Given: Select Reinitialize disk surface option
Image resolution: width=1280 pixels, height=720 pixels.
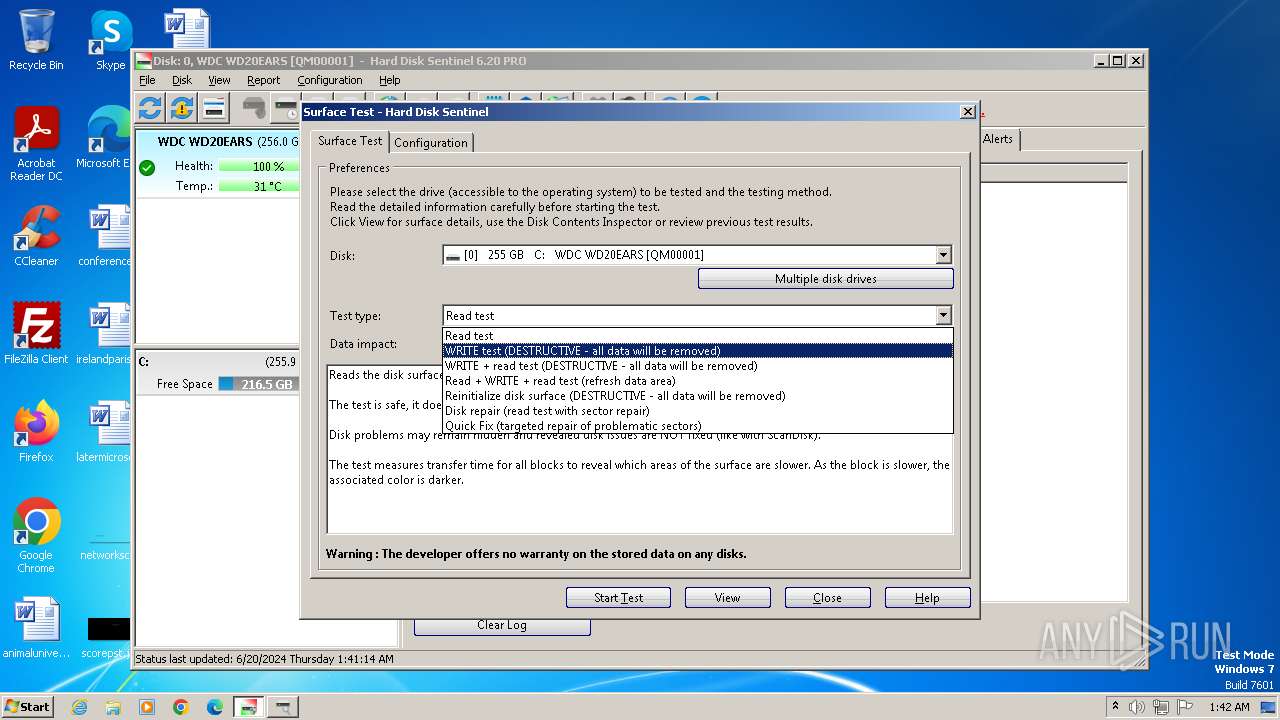Looking at the screenshot, I should [x=698, y=396].
